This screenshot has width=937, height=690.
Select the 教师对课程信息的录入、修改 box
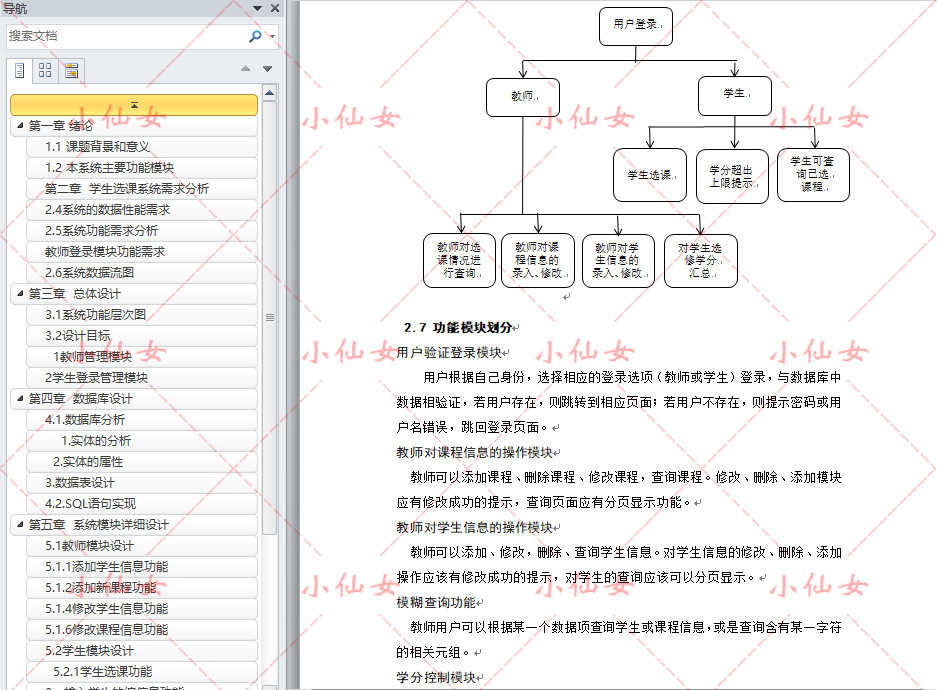[x=538, y=260]
